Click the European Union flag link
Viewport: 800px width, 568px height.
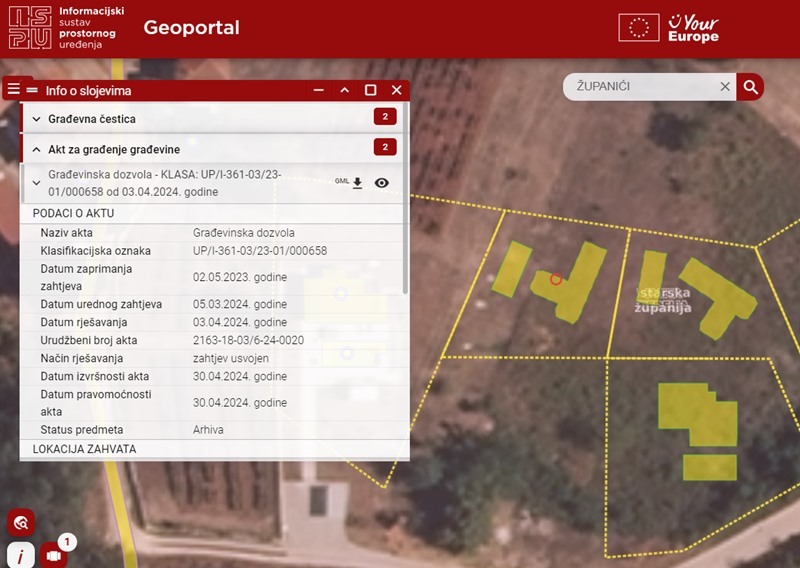tap(638, 28)
